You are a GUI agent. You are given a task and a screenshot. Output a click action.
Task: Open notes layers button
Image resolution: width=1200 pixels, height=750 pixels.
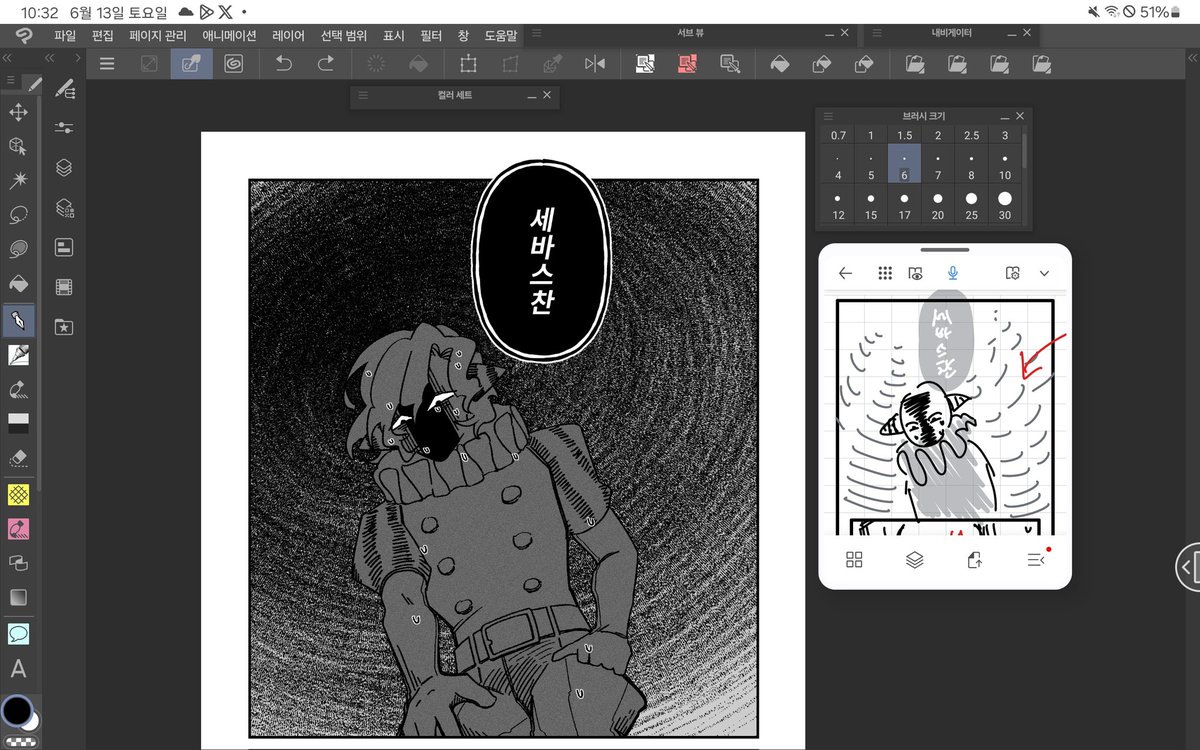point(914,560)
